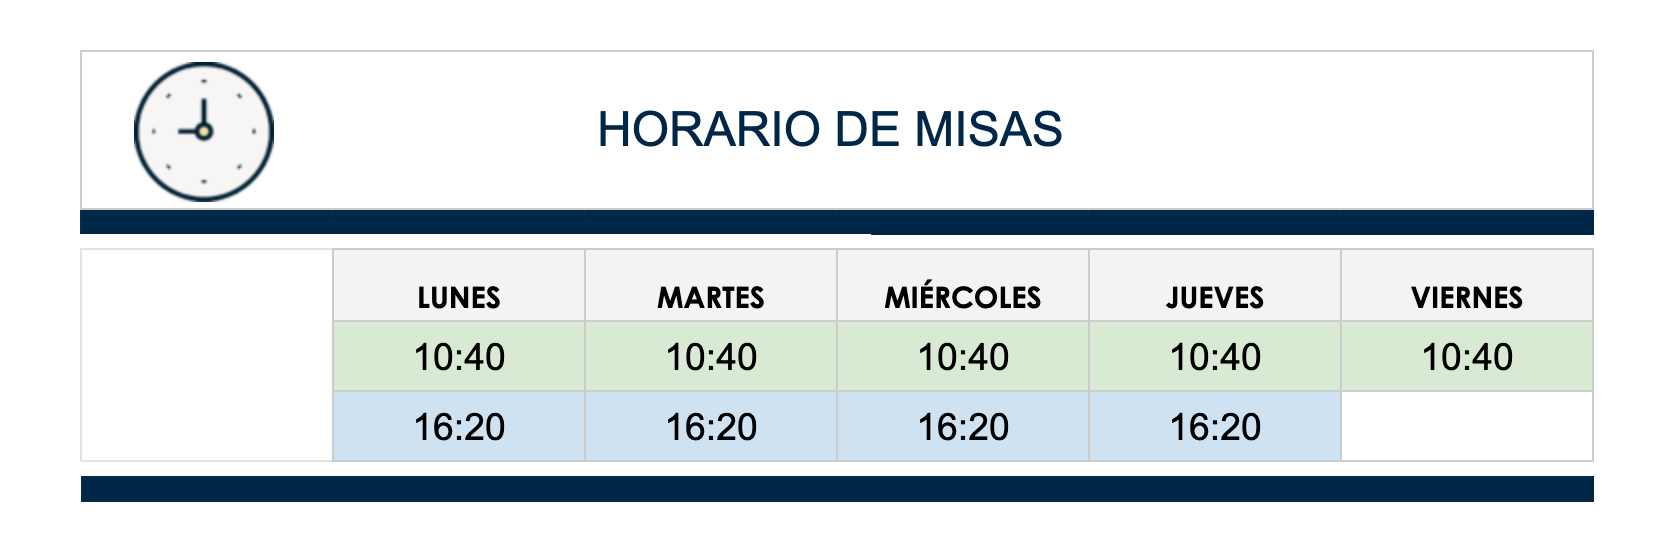Screen dimensions: 1668x560
Task: Click the 16:20 cell under MIÉRCOLES
Action: 963,426
